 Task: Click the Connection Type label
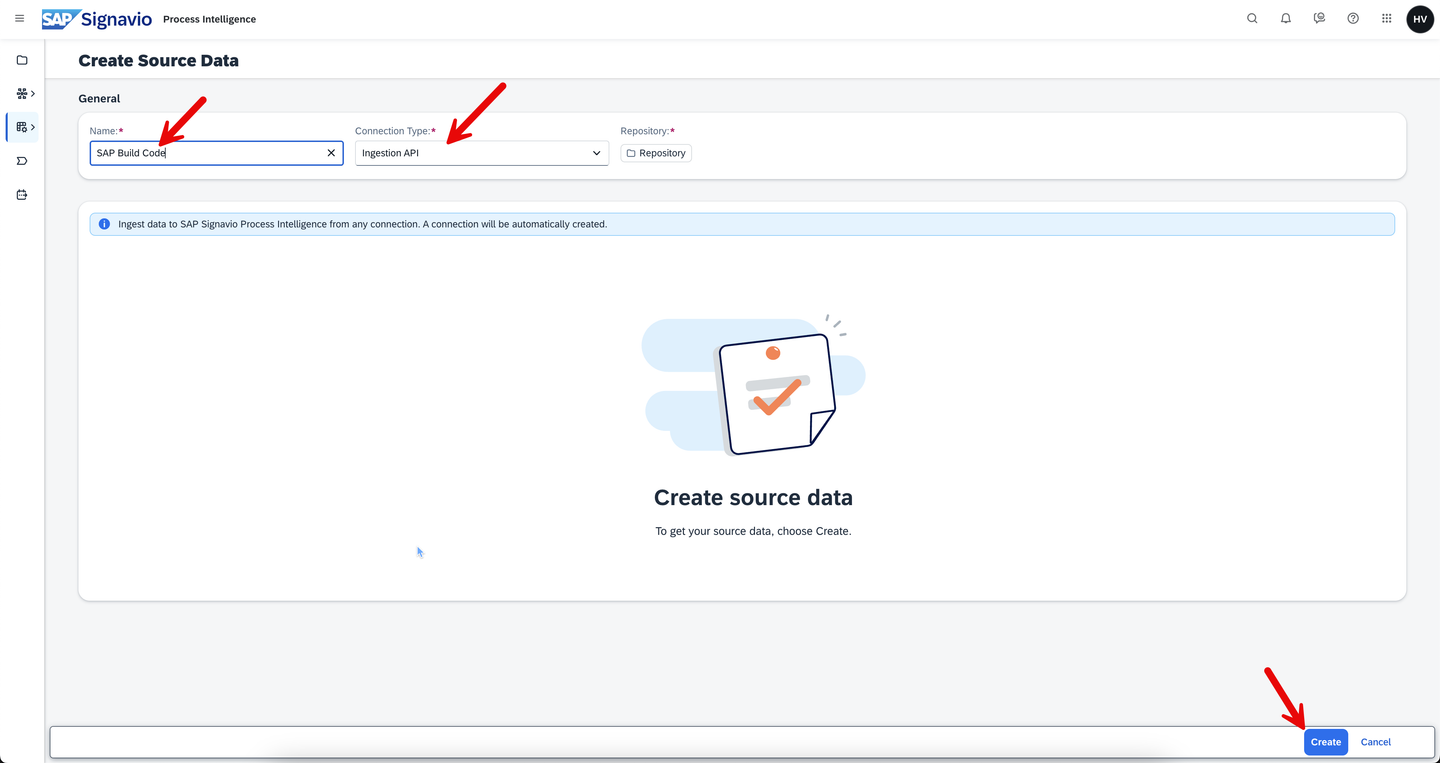coord(395,131)
